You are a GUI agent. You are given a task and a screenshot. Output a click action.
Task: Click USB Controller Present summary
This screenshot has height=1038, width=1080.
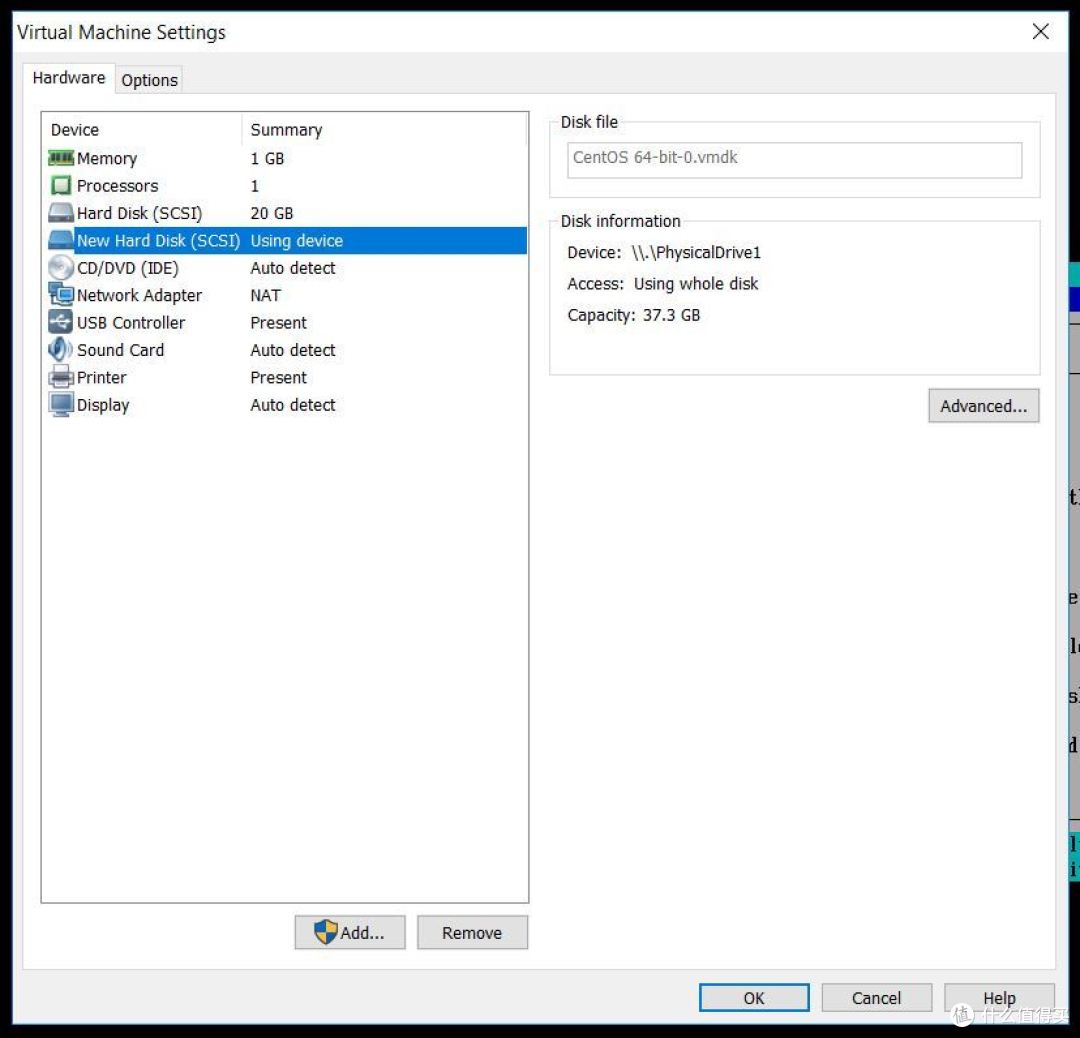click(278, 323)
